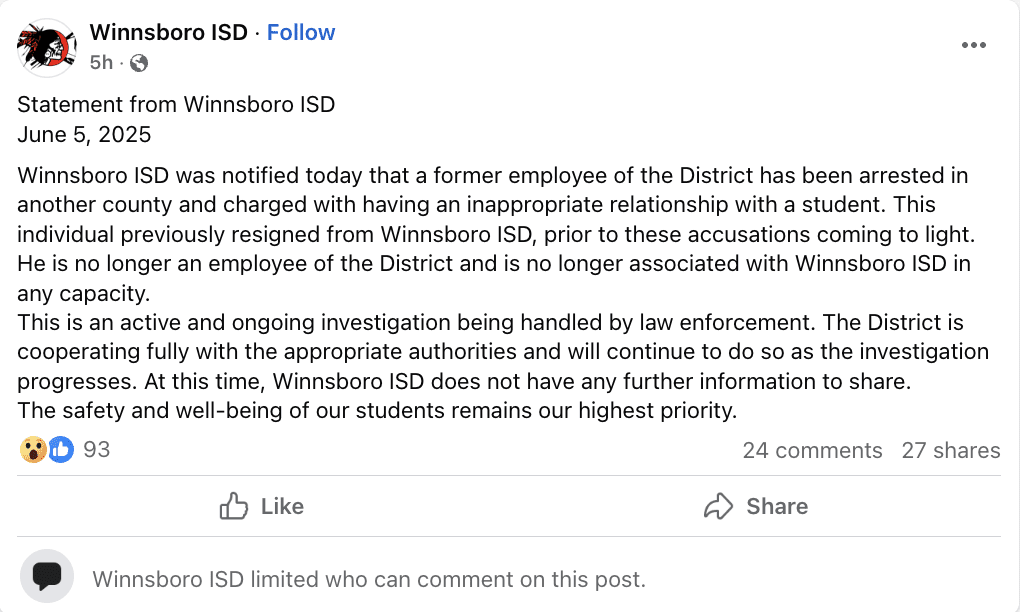Image resolution: width=1020 pixels, height=612 pixels.
Task: View the 93 reactions list
Action: [x=96, y=449]
